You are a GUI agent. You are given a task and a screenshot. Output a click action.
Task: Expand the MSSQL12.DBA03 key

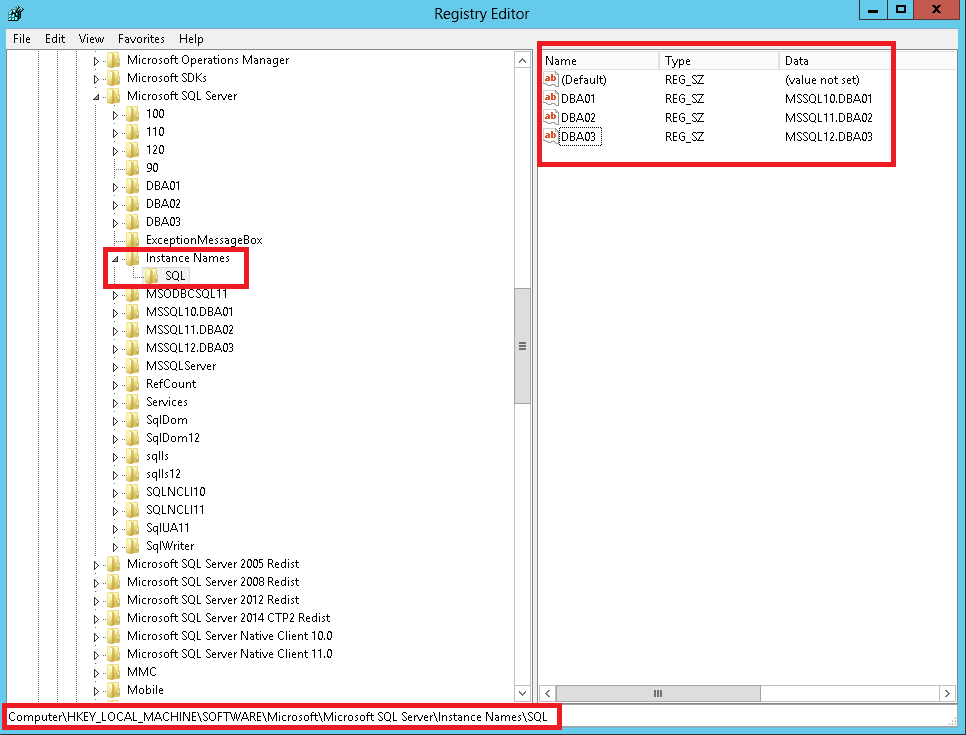click(x=116, y=348)
